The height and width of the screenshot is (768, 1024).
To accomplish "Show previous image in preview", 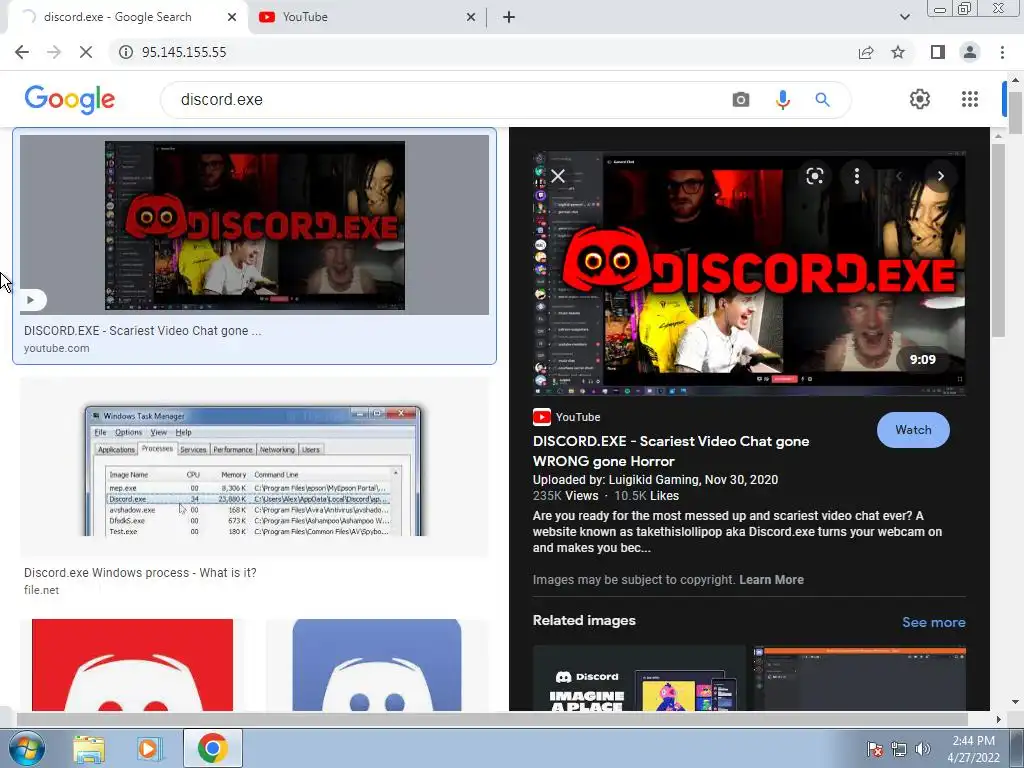I will (899, 176).
